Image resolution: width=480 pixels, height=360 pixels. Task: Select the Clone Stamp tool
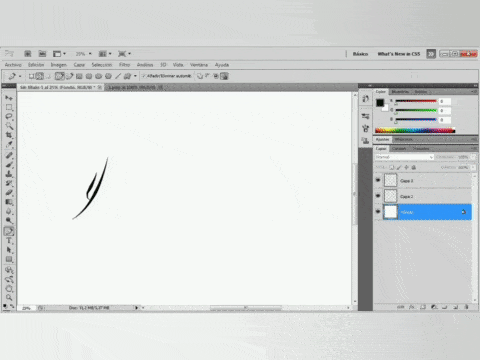9,174
